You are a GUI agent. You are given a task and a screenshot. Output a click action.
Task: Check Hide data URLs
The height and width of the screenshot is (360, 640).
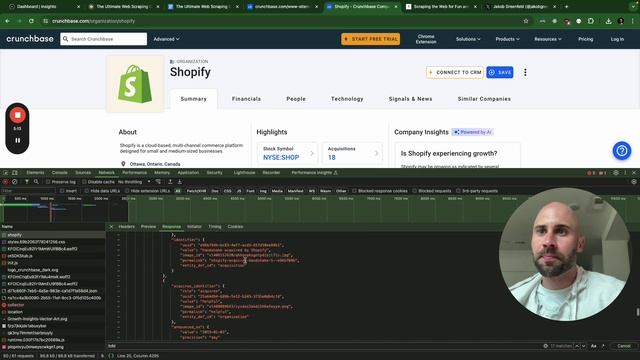[x=87, y=191]
